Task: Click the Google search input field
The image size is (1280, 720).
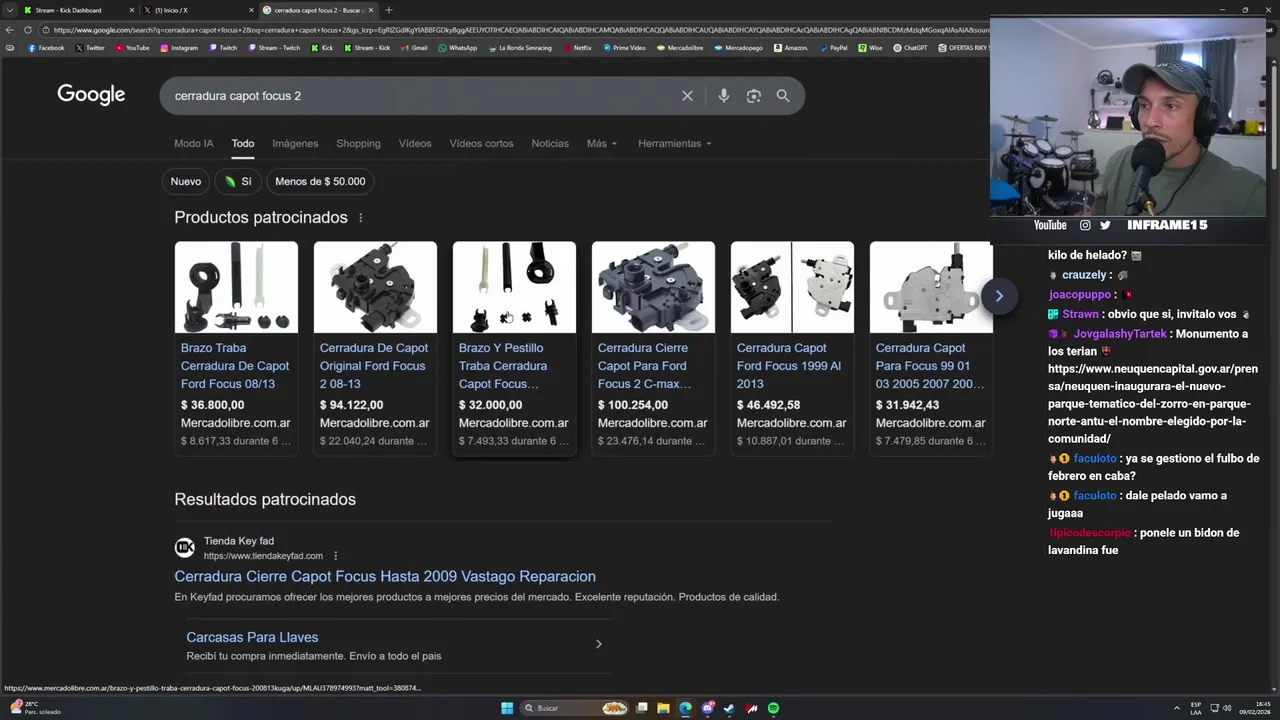Action: coord(420,96)
